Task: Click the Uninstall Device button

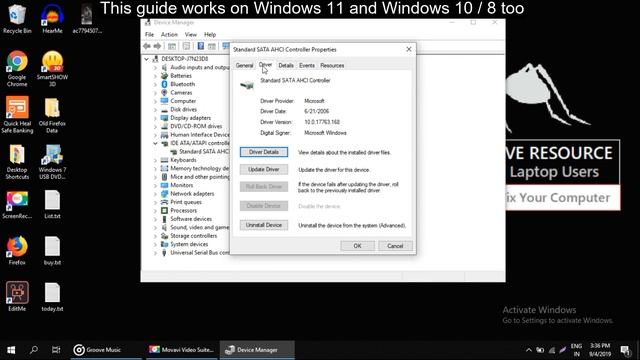Action: (264, 225)
